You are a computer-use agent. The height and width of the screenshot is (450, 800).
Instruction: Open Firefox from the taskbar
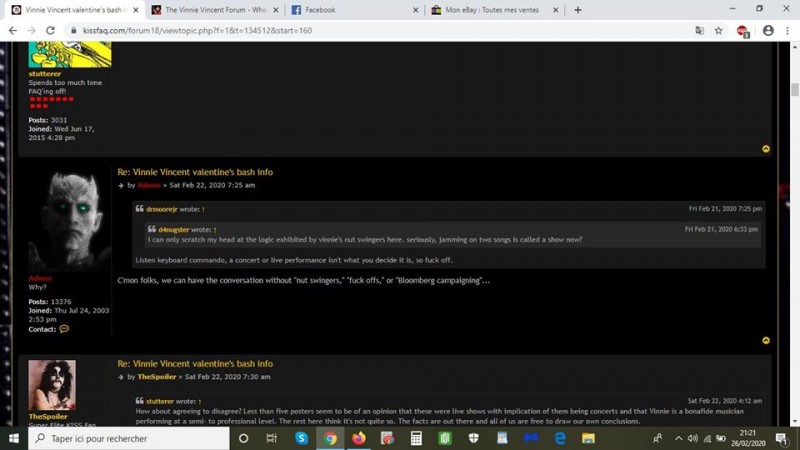point(358,438)
